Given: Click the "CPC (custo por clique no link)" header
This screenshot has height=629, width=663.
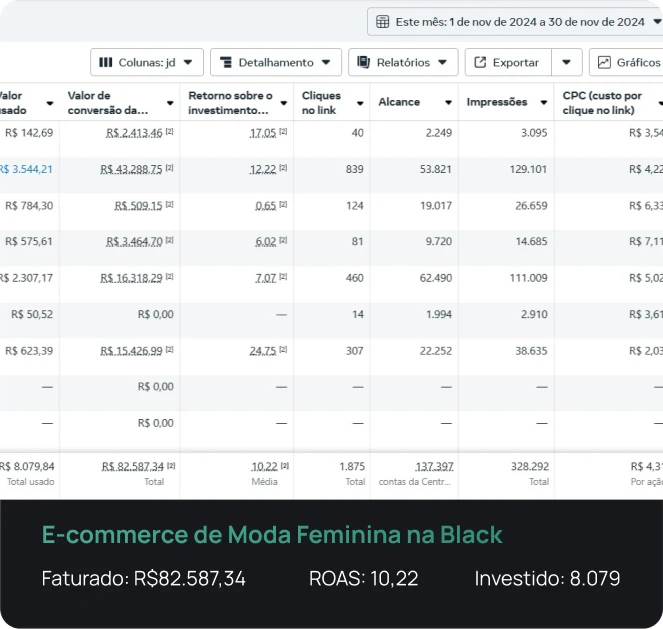Looking at the screenshot, I should 603,103.
